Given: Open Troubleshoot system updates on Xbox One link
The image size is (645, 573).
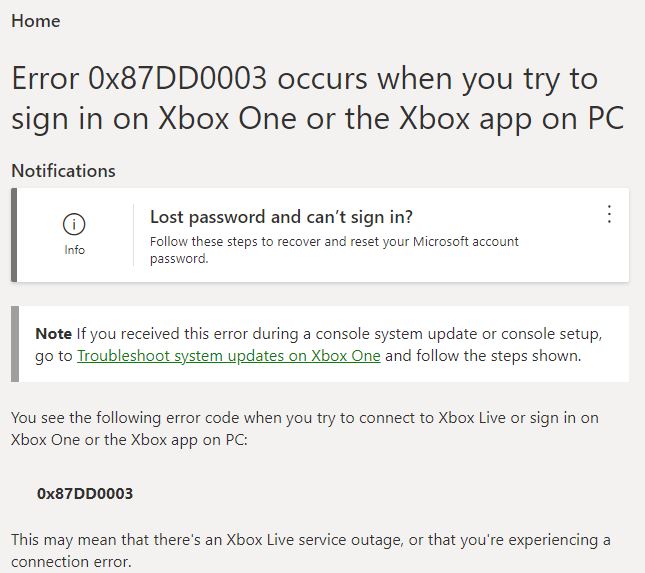Looking at the screenshot, I should (229, 356).
